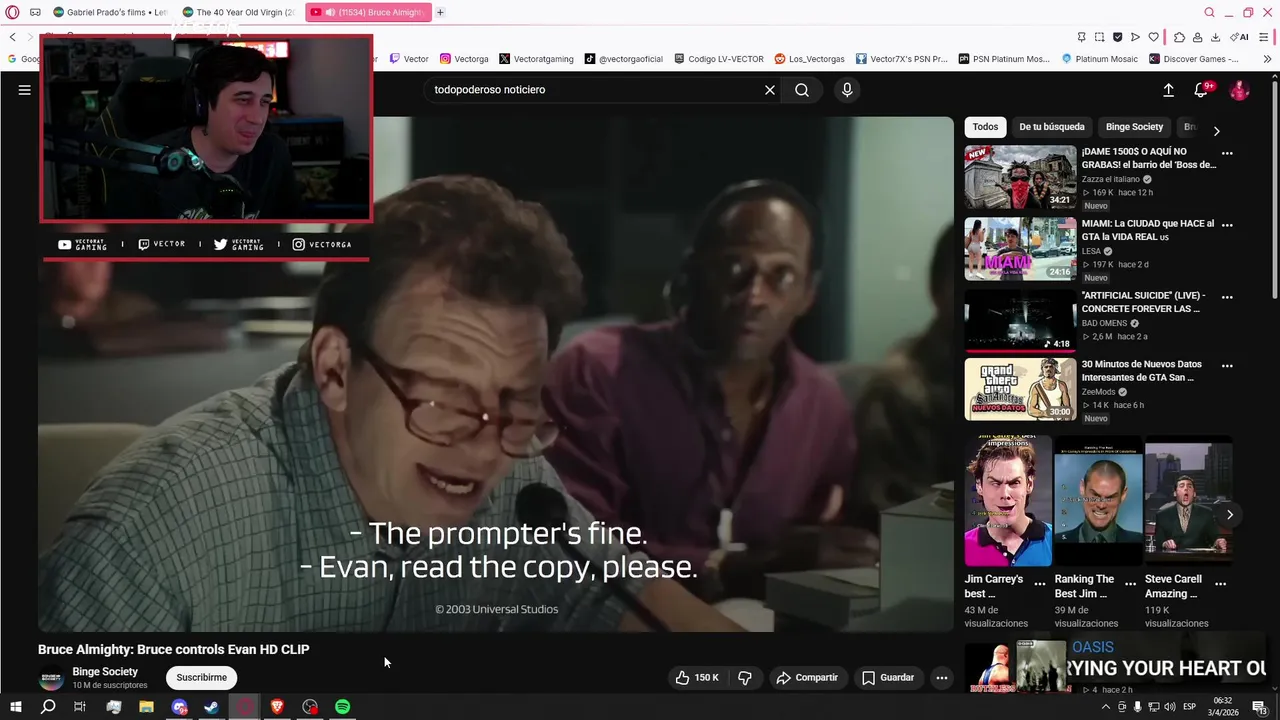1280x720 pixels.
Task: Open YouTube notifications bell
Action: pos(1202,90)
